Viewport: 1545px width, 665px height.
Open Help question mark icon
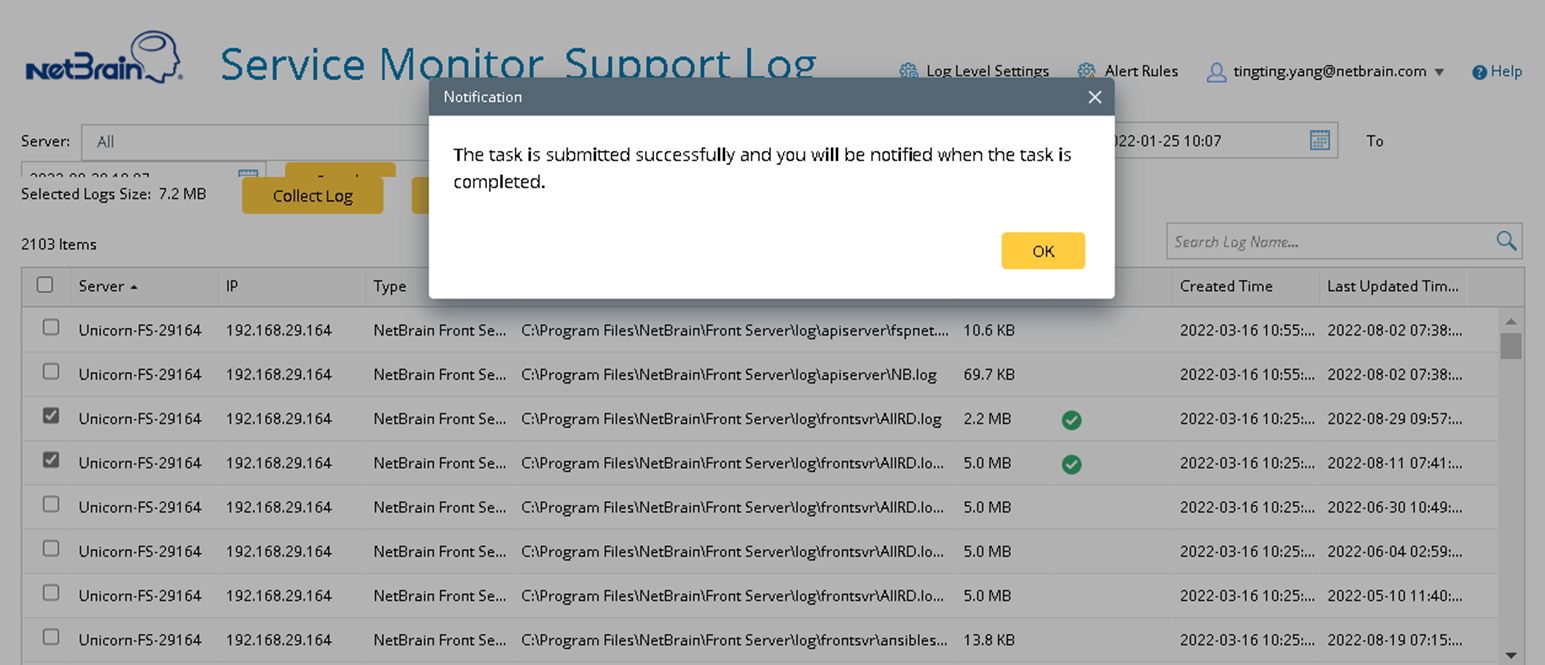click(1479, 72)
